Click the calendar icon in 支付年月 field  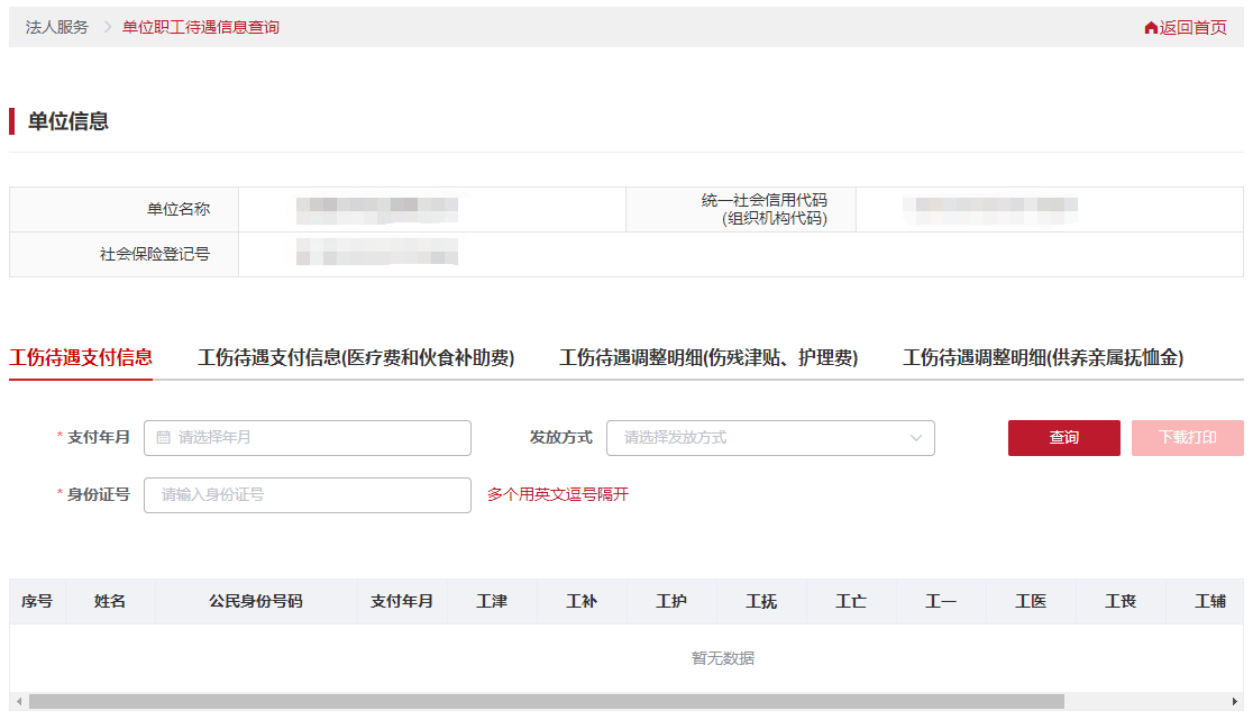(x=163, y=438)
